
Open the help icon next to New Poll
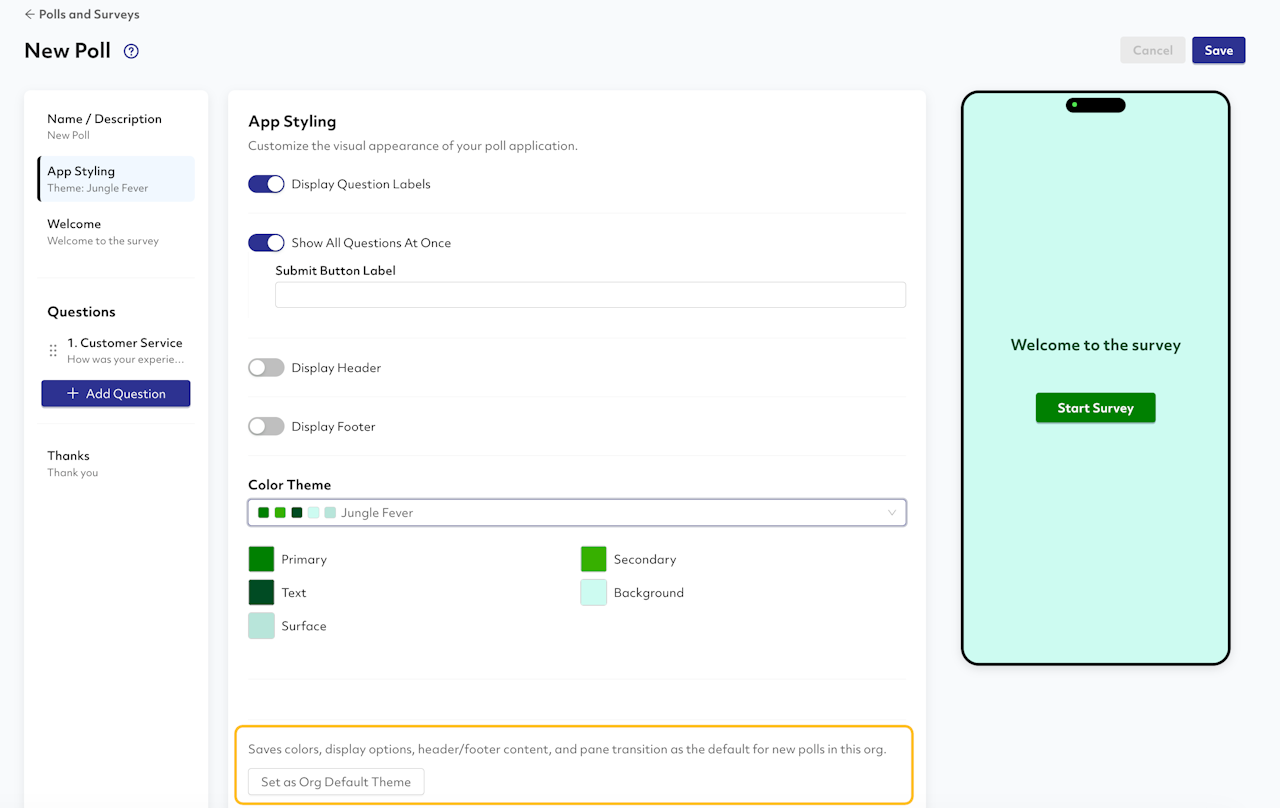[131, 51]
